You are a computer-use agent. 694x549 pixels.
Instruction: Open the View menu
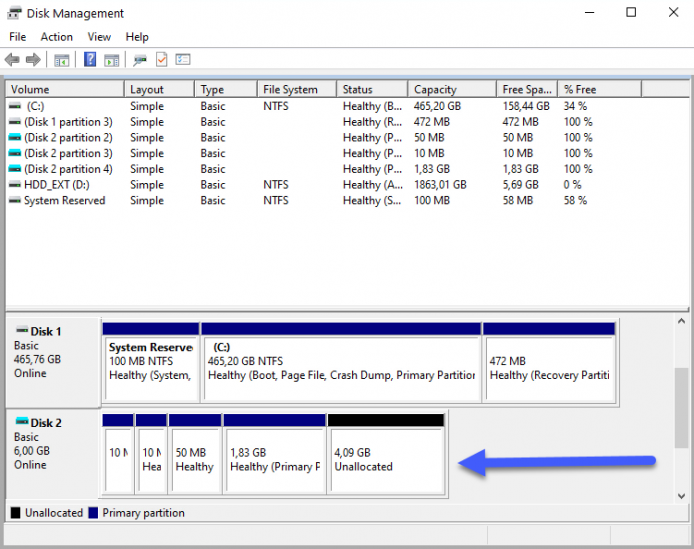pyautogui.click(x=99, y=37)
